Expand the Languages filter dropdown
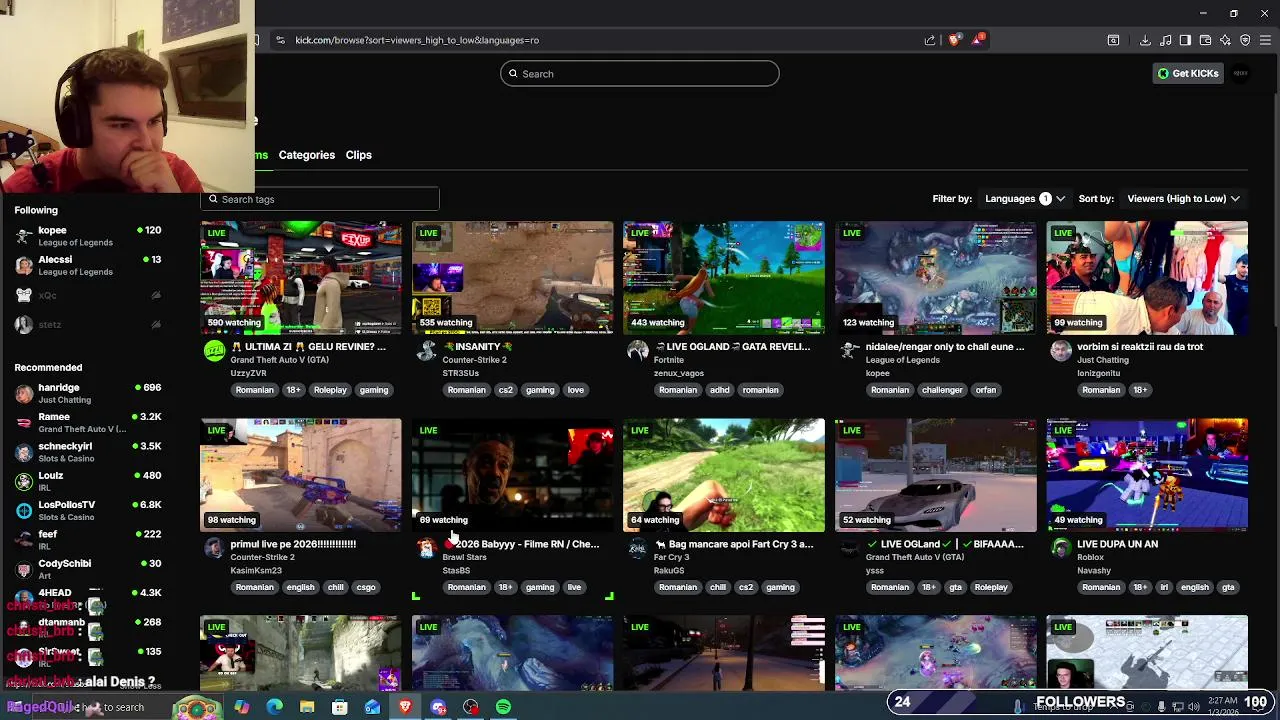Screen dimensions: 1280x720 tap(1024, 199)
